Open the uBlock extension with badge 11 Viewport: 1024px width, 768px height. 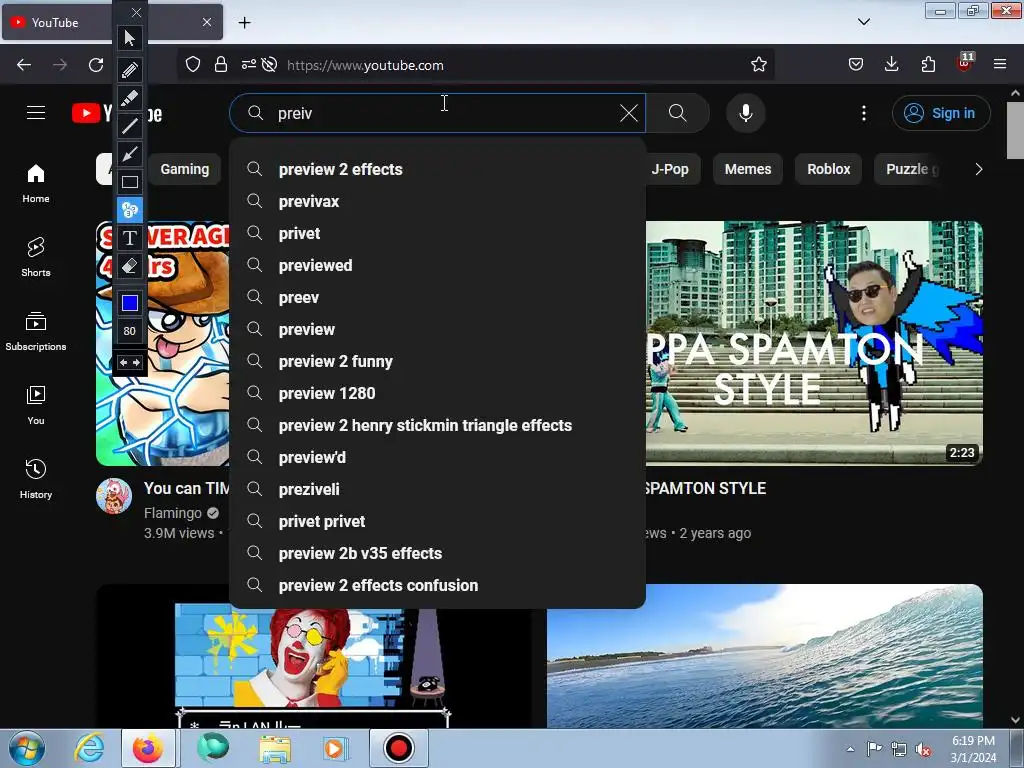click(965, 63)
